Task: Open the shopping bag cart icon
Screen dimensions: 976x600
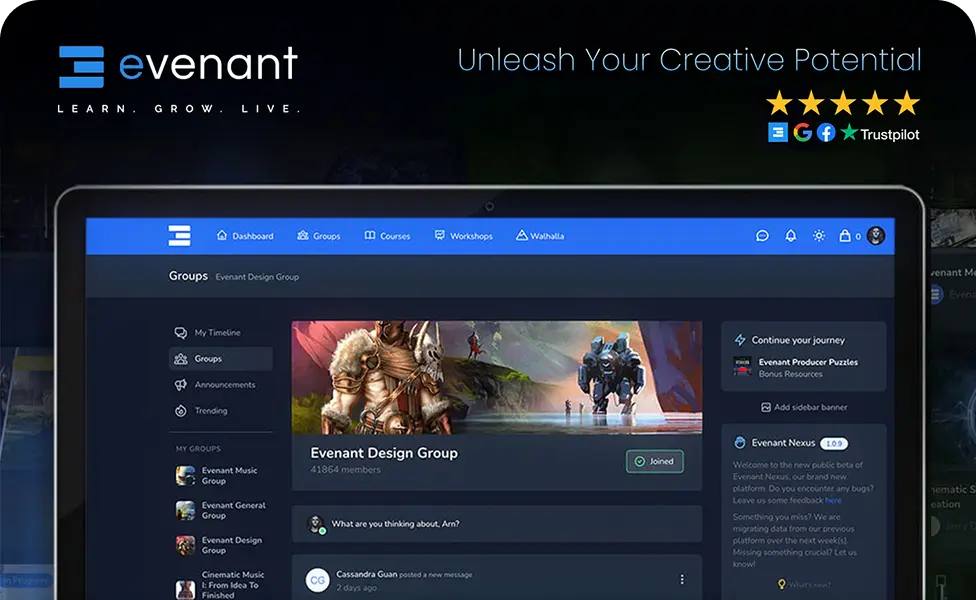Action: click(x=845, y=236)
